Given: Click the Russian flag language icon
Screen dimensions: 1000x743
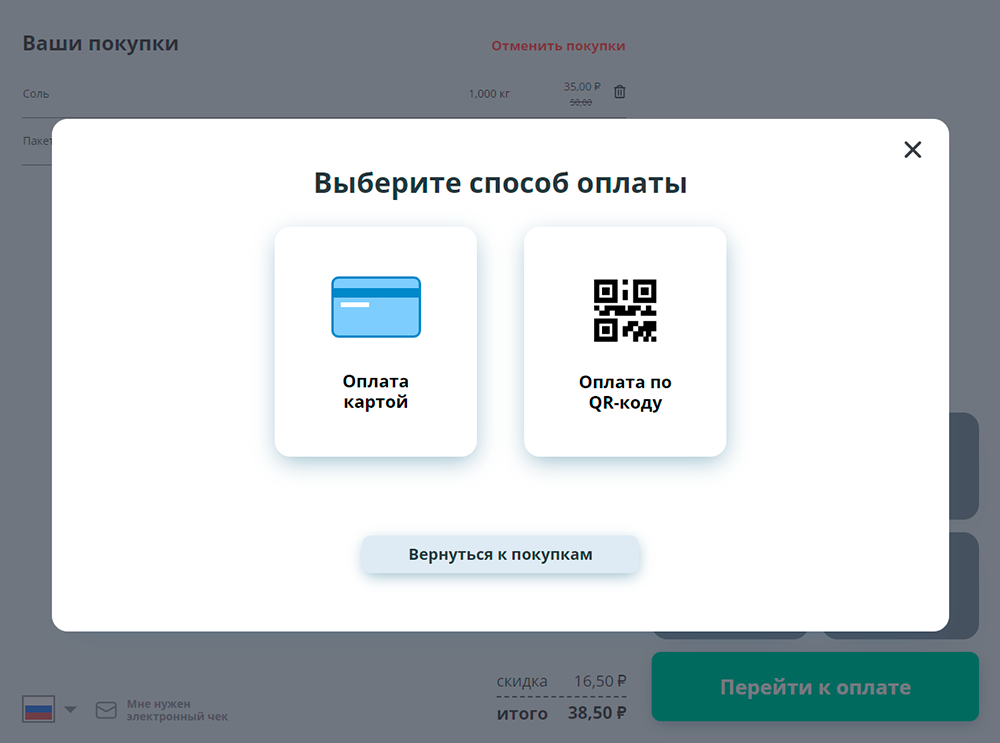Looking at the screenshot, I should coord(38,709).
